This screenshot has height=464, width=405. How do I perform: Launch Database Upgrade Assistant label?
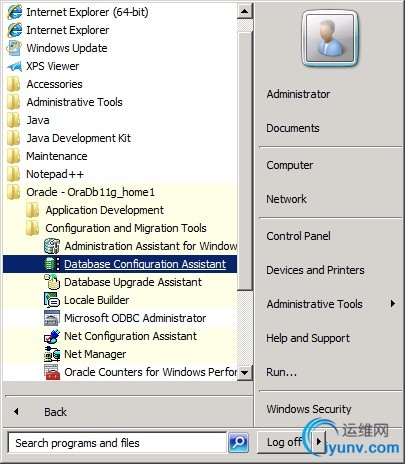tap(133, 282)
